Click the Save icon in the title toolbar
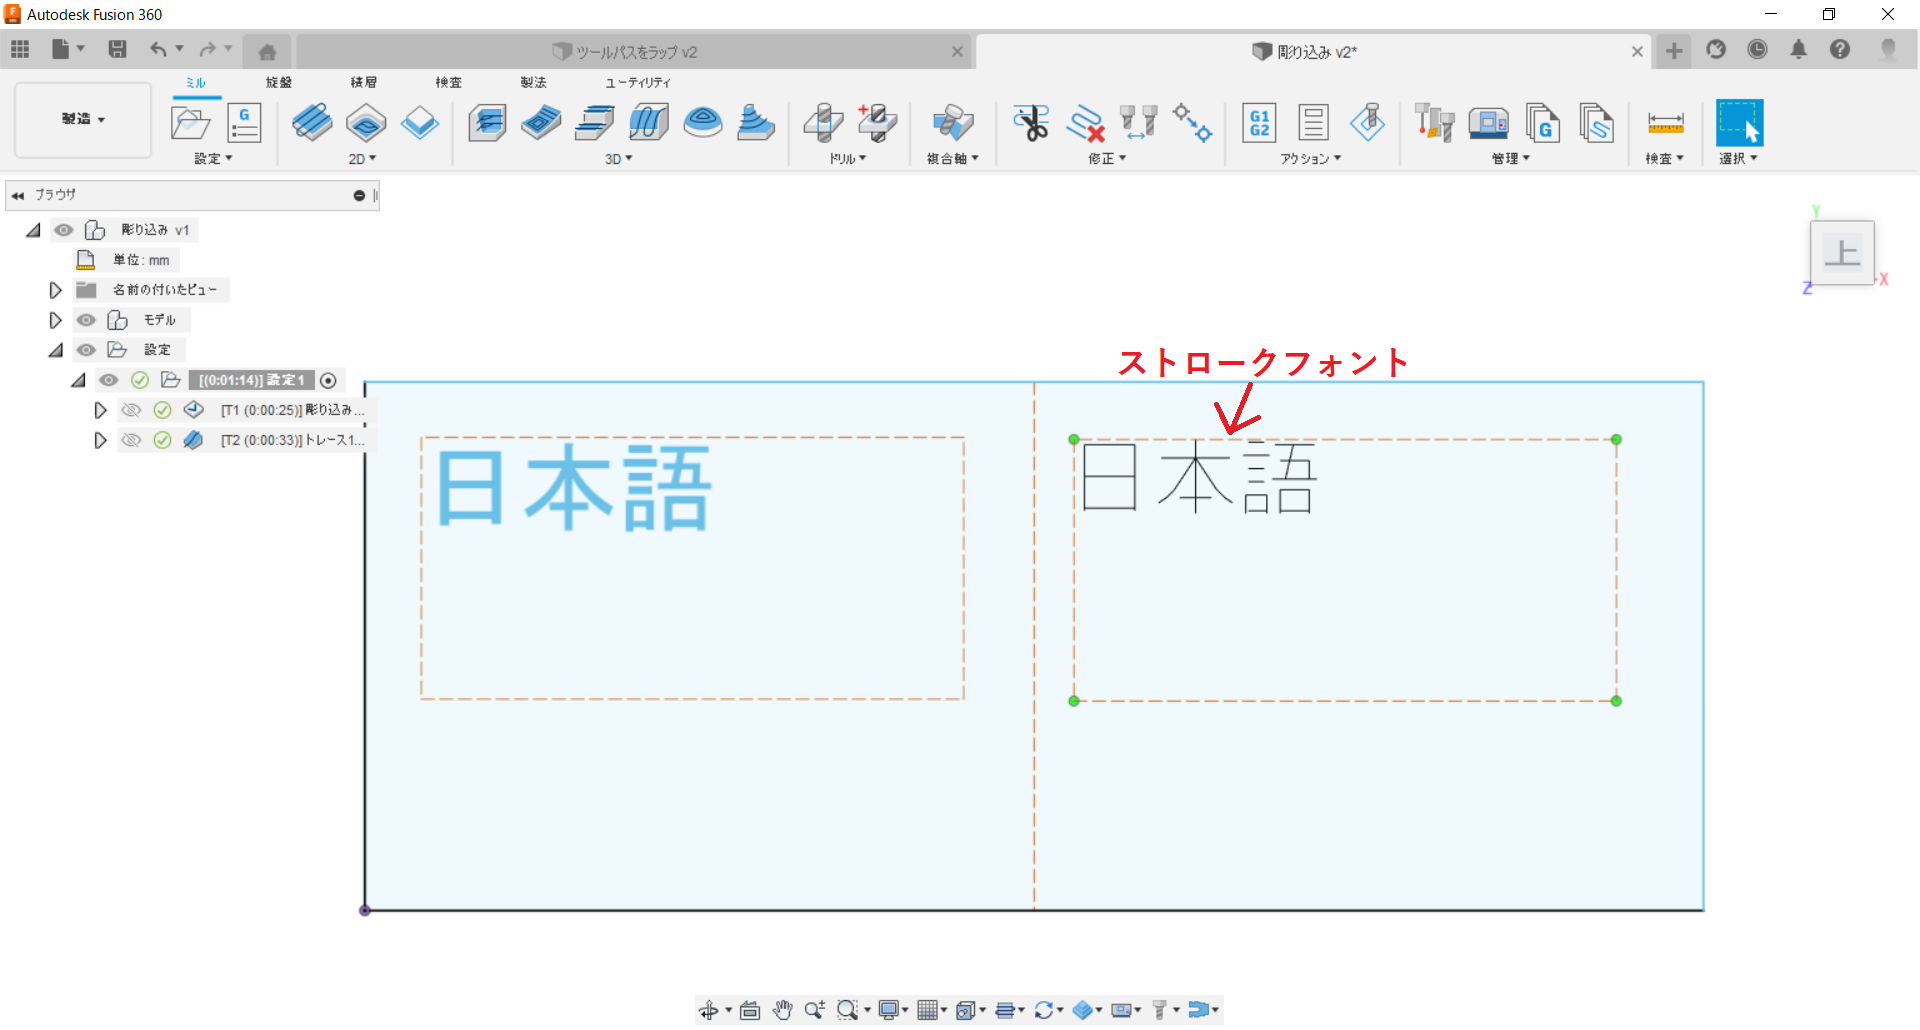This screenshot has height=1030, width=1920. click(117, 49)
